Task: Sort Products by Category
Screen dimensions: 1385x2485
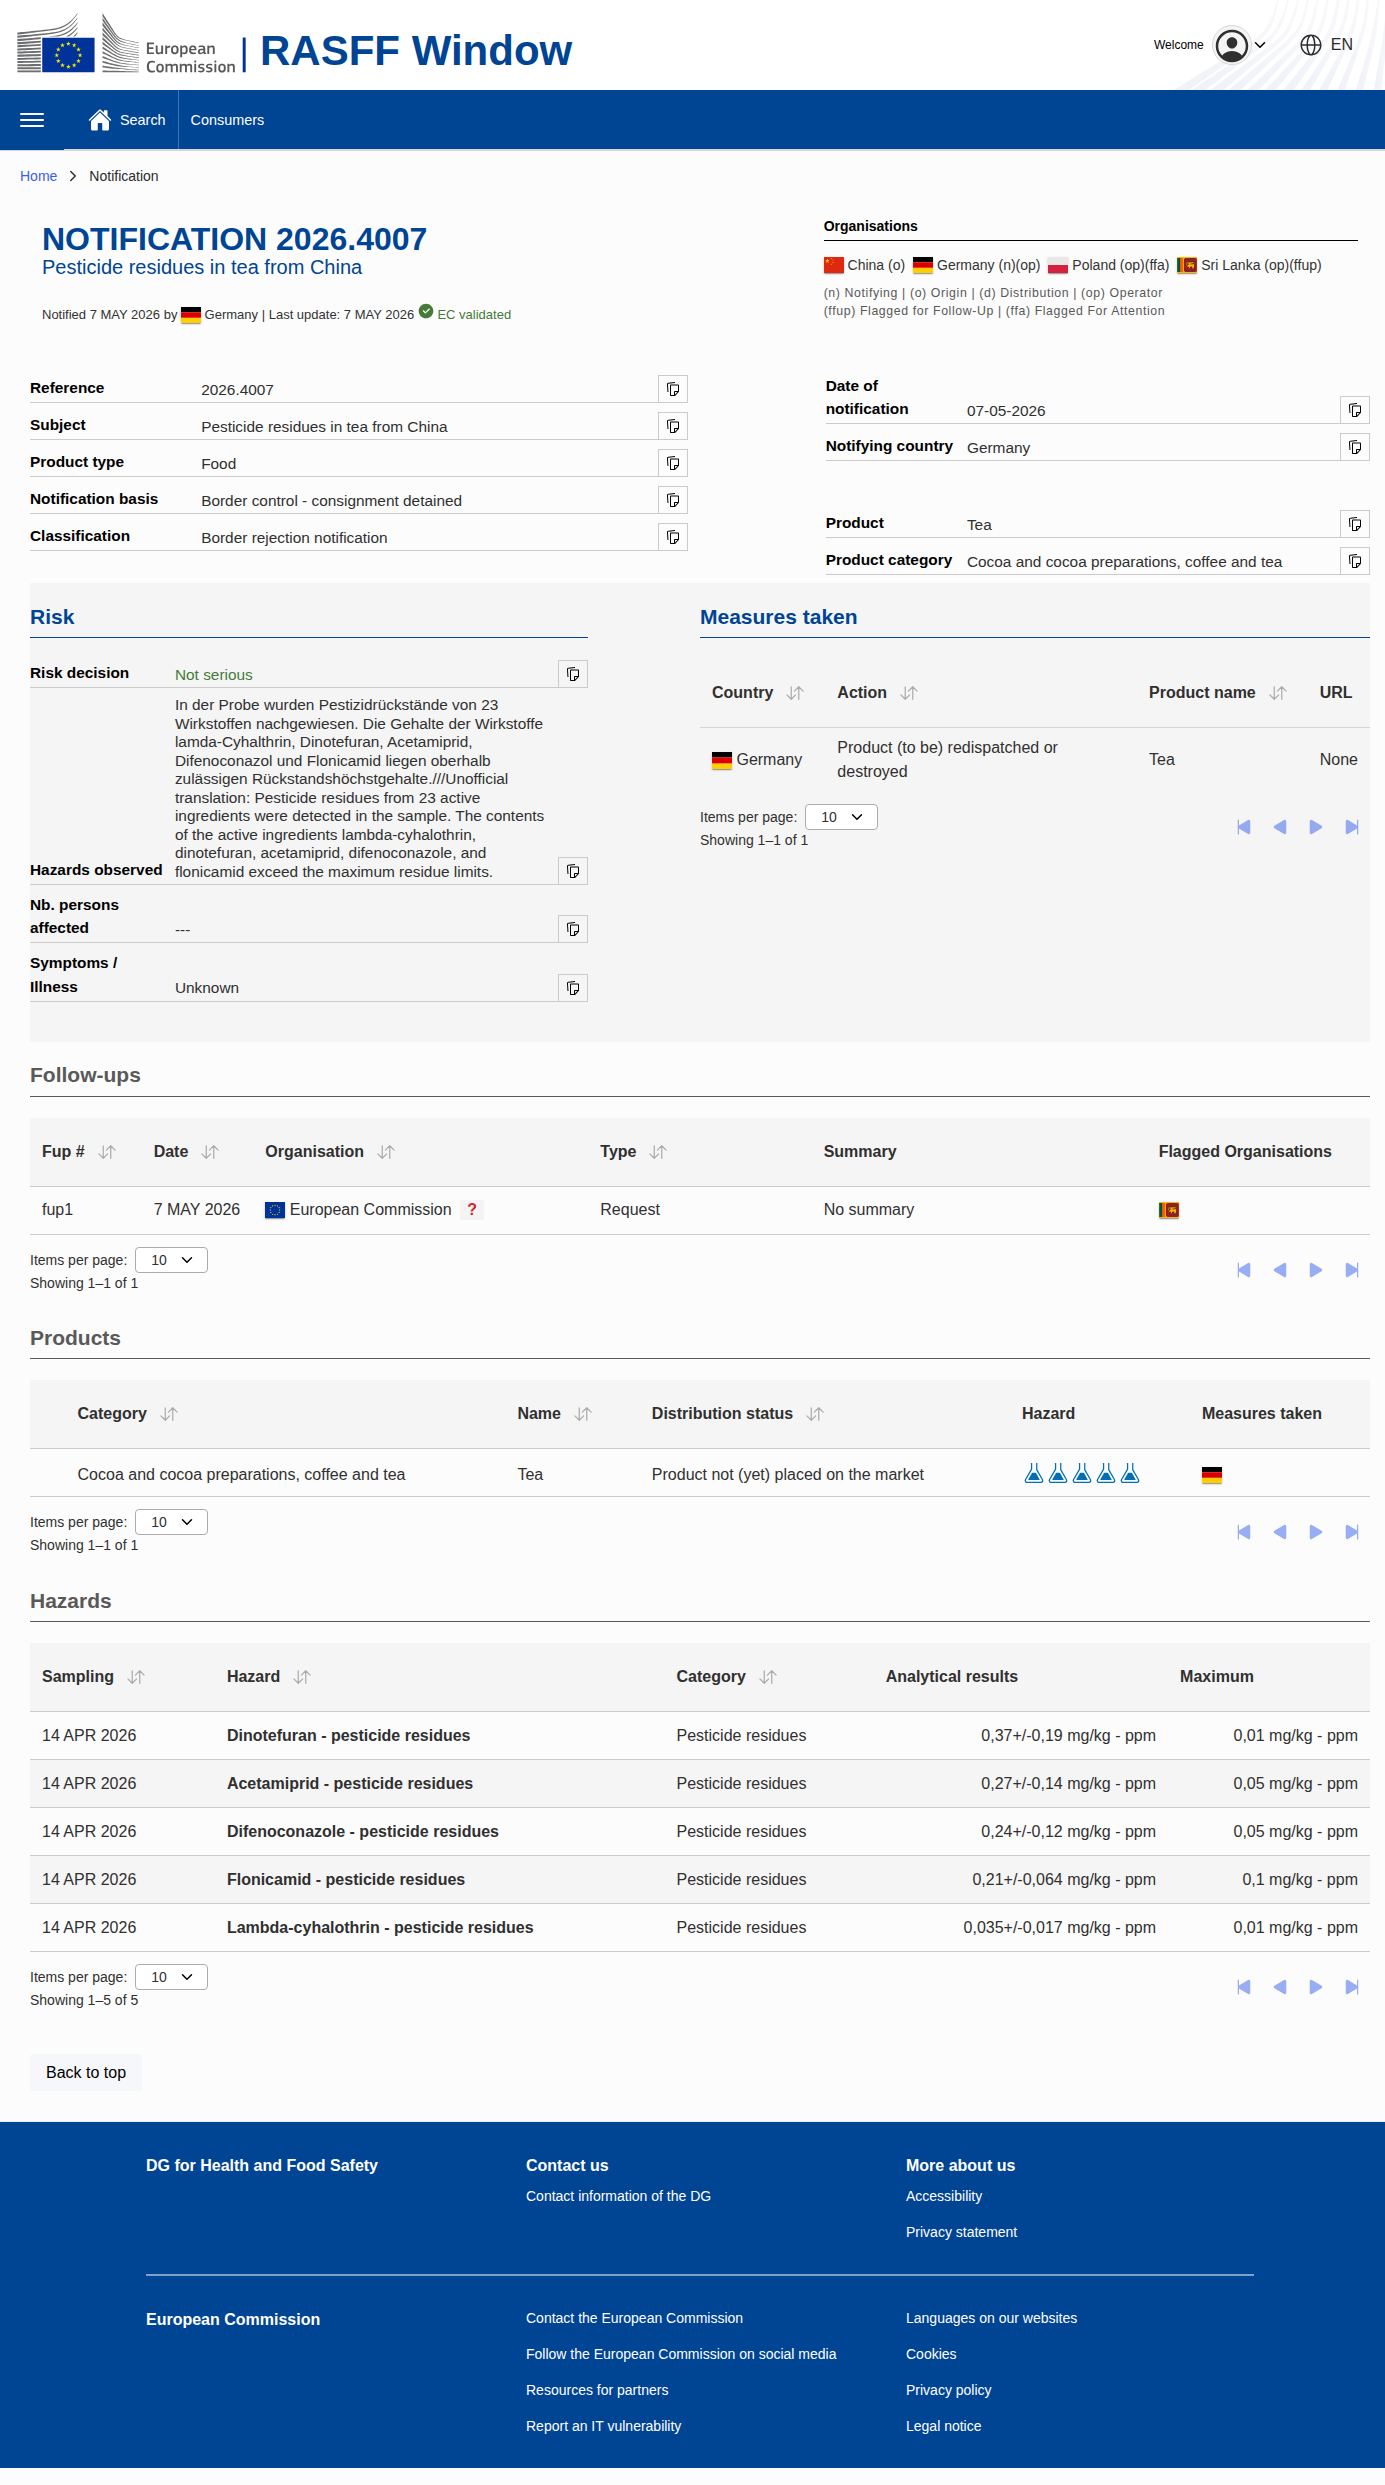Action: (x=169, y=1414)
